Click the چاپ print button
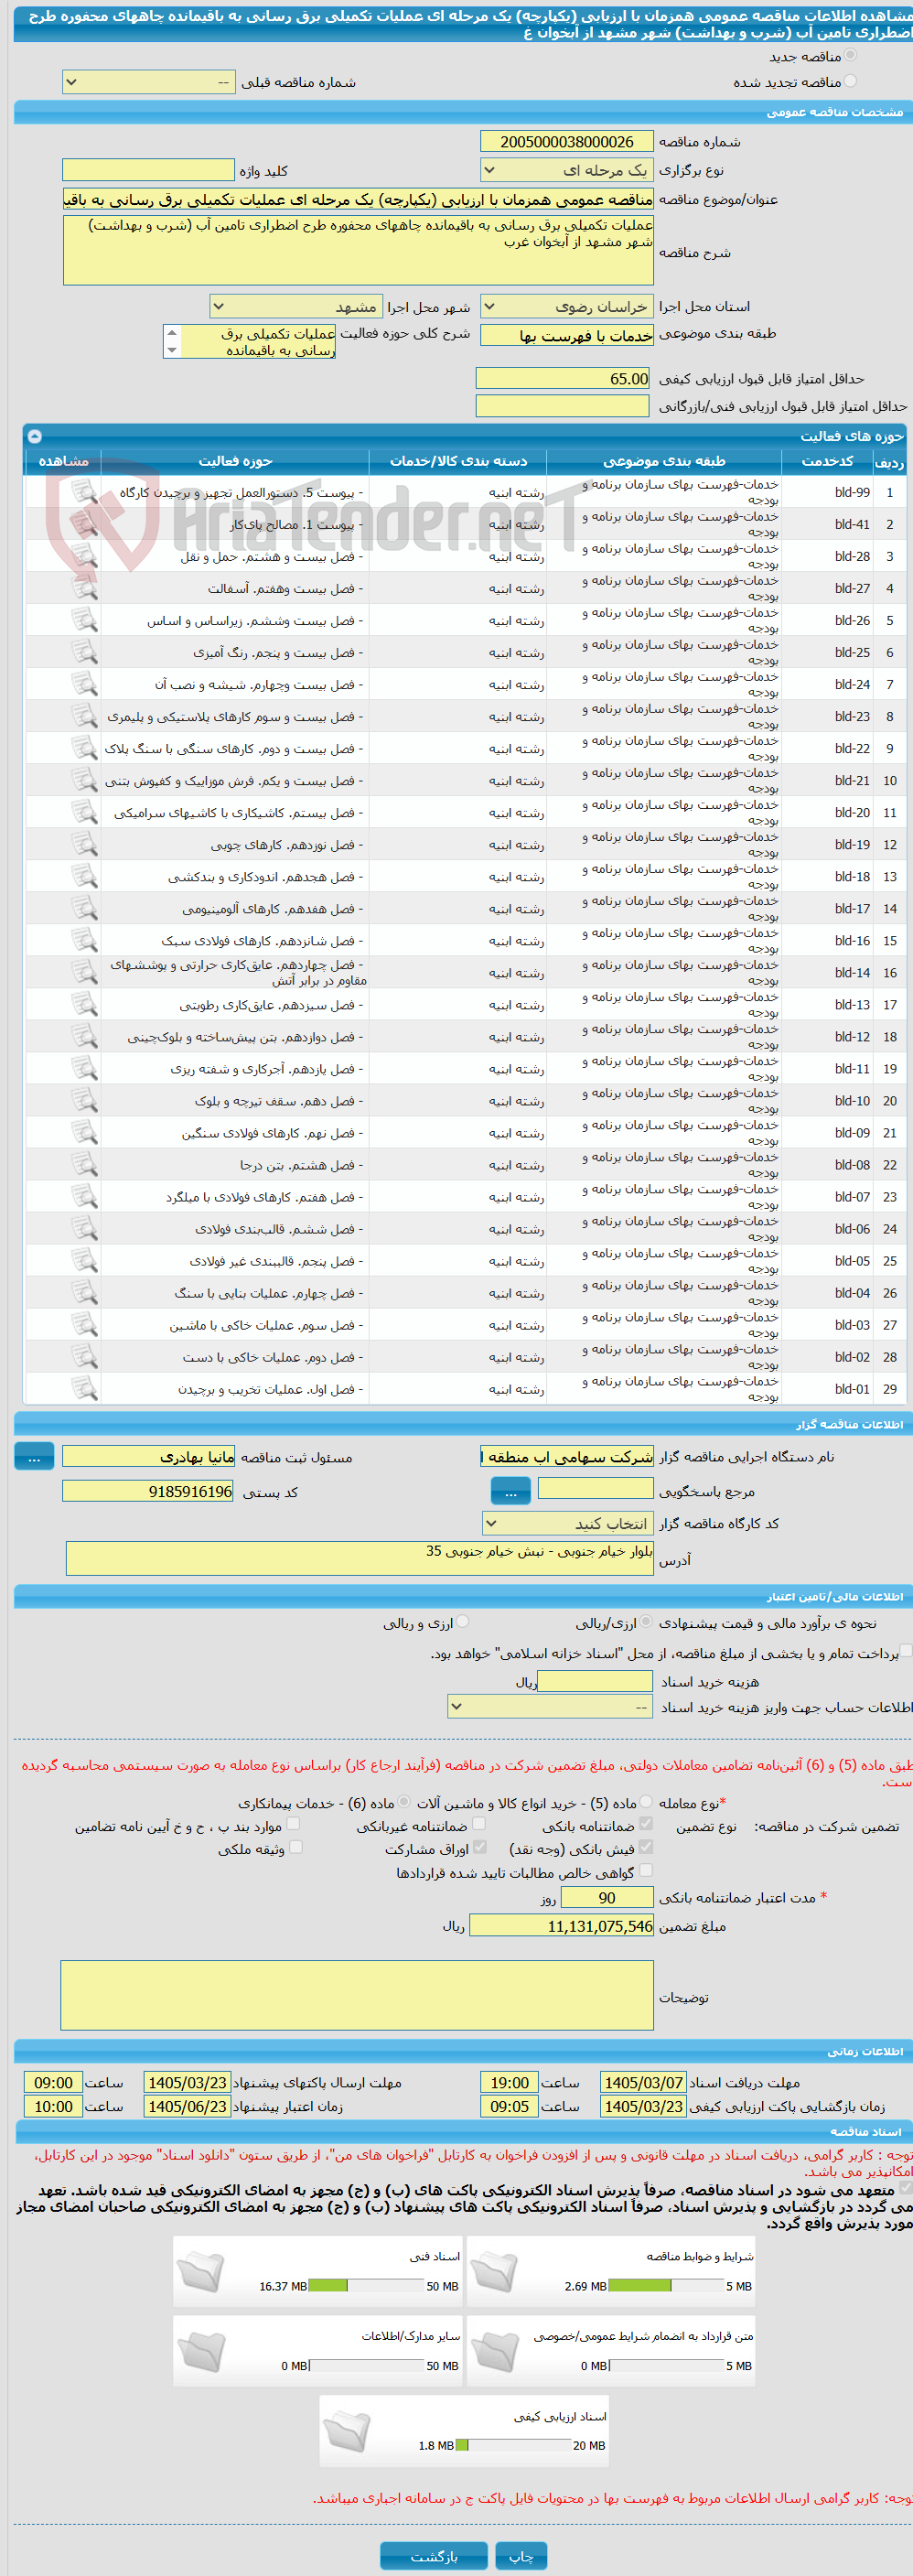 (x=522, y=2556)
